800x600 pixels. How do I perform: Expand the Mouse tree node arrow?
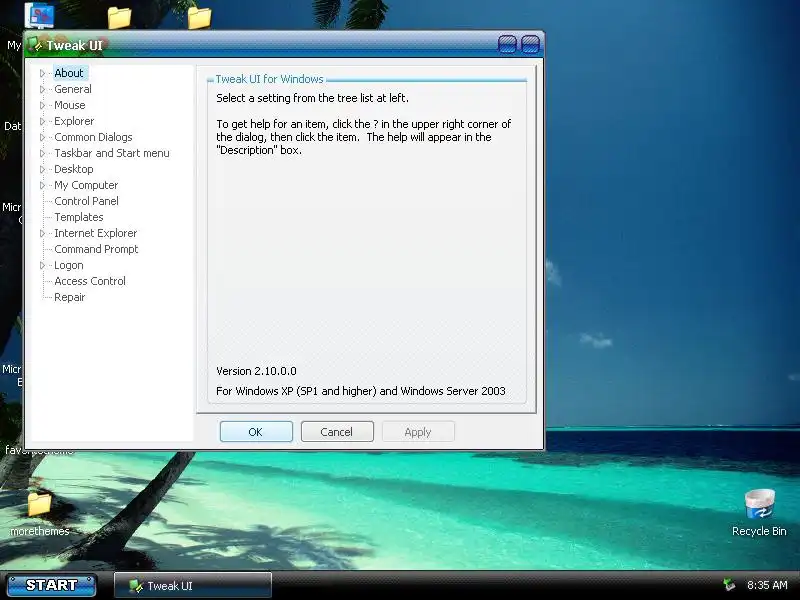43,105
